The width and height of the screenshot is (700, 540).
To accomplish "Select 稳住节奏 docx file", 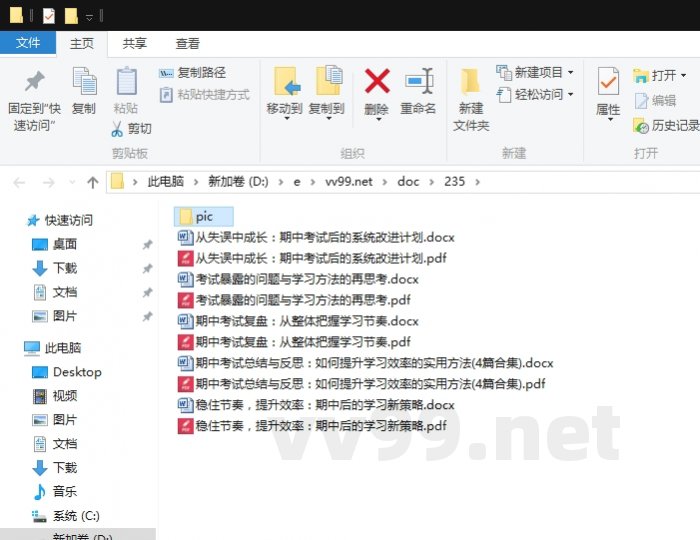I will (316, 405).
